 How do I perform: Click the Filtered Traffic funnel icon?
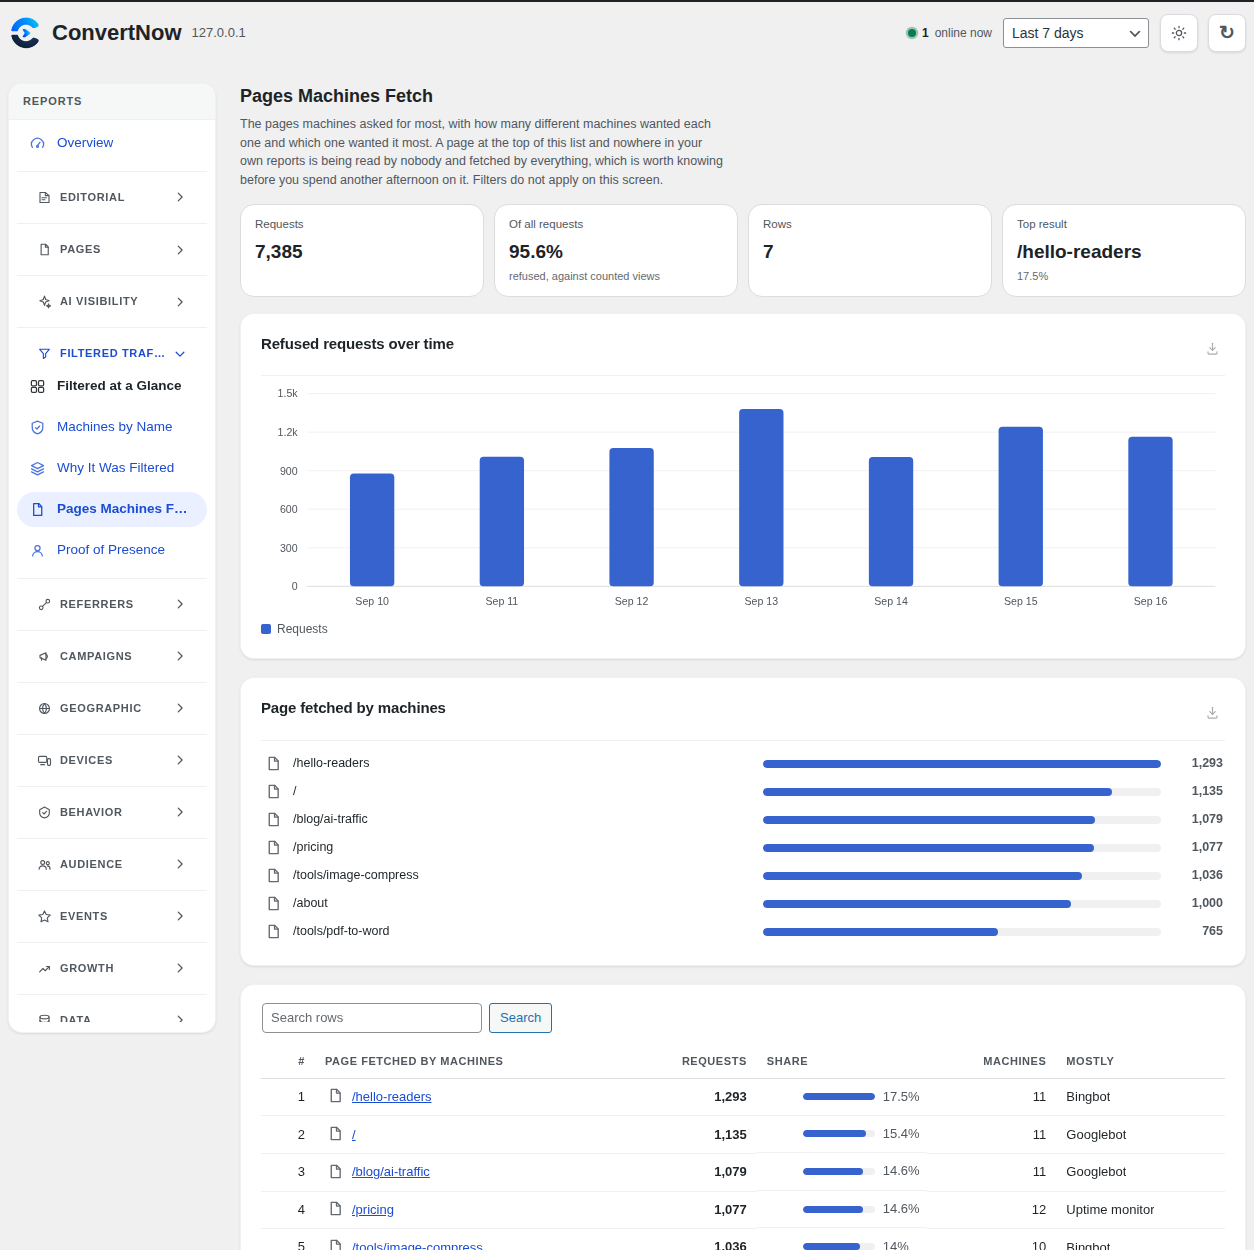pos(44,354)
